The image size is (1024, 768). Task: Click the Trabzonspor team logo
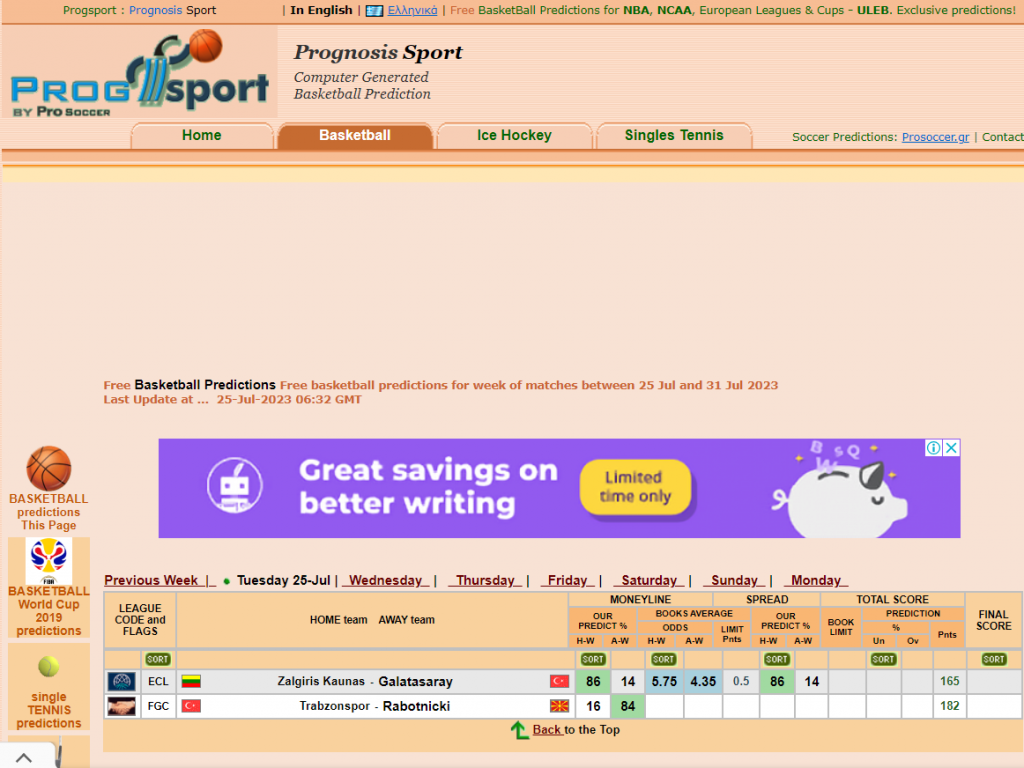pyautogui.click(x=122, y=705)
